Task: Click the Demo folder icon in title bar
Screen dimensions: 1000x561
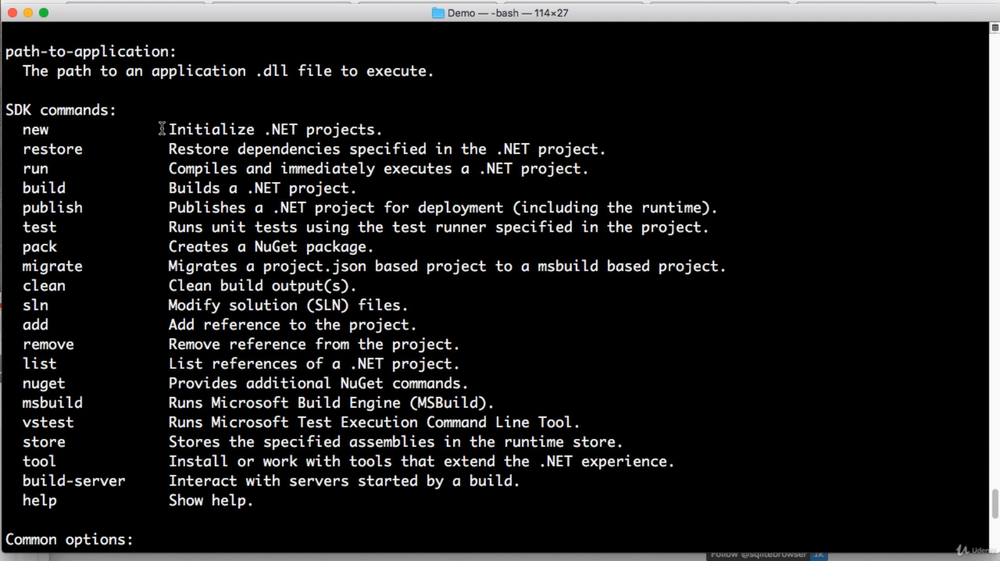Action: 438,13
